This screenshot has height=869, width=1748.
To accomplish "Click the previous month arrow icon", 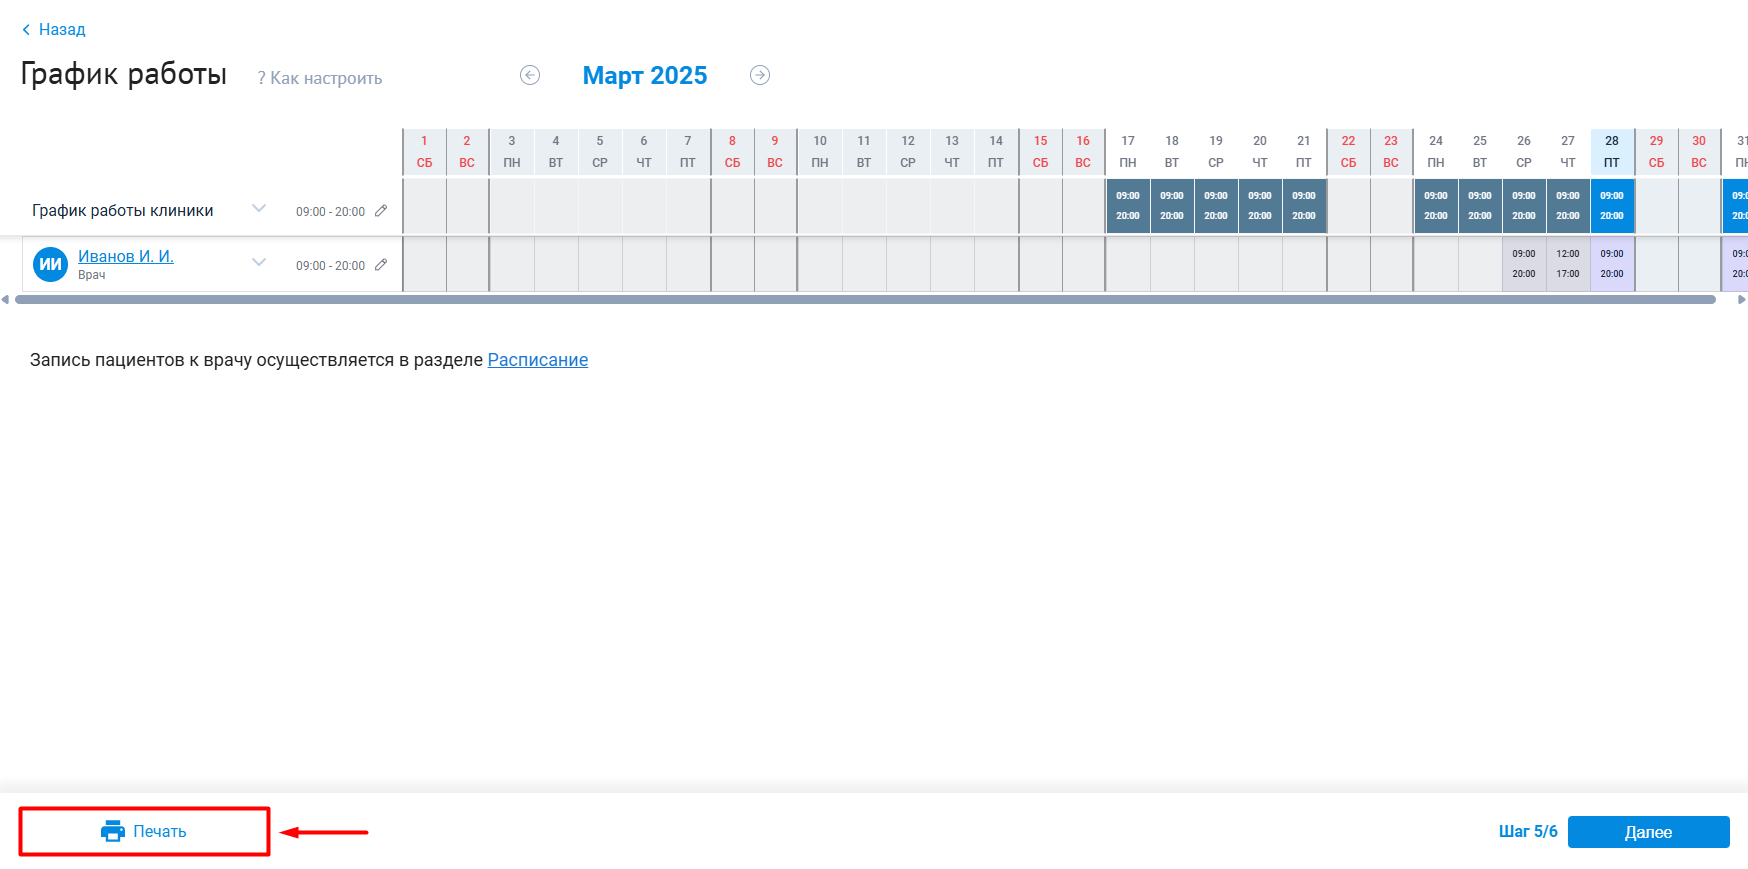I will [530, 75].
